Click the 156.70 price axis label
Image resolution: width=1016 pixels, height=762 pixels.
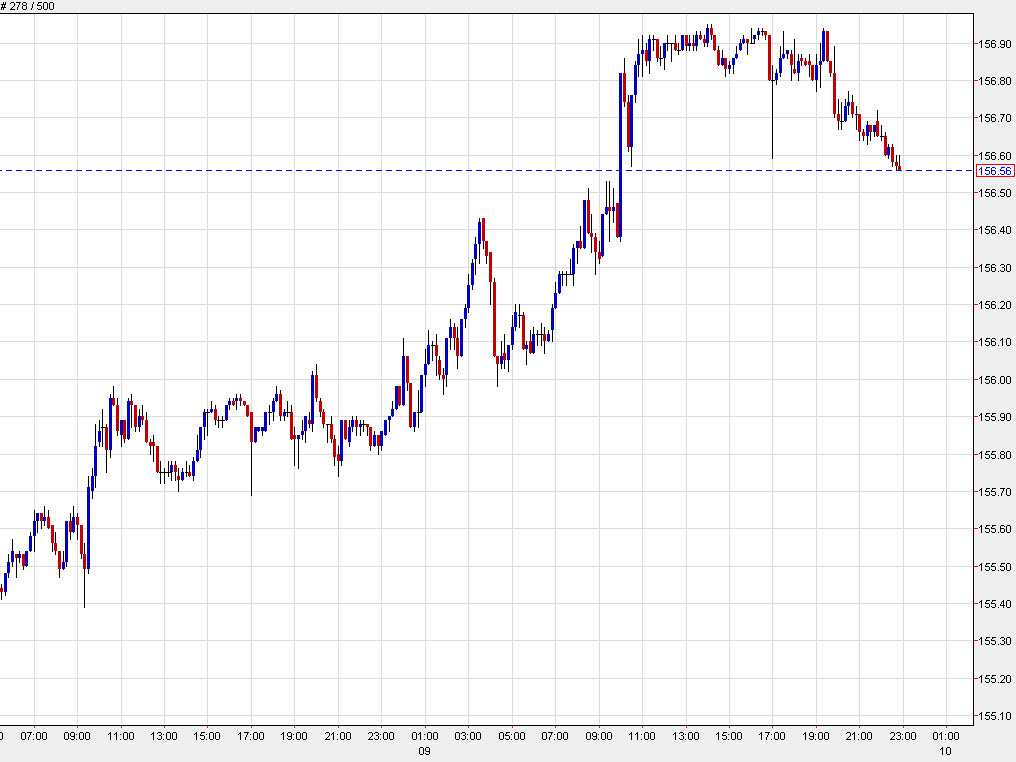pos(993,118)
